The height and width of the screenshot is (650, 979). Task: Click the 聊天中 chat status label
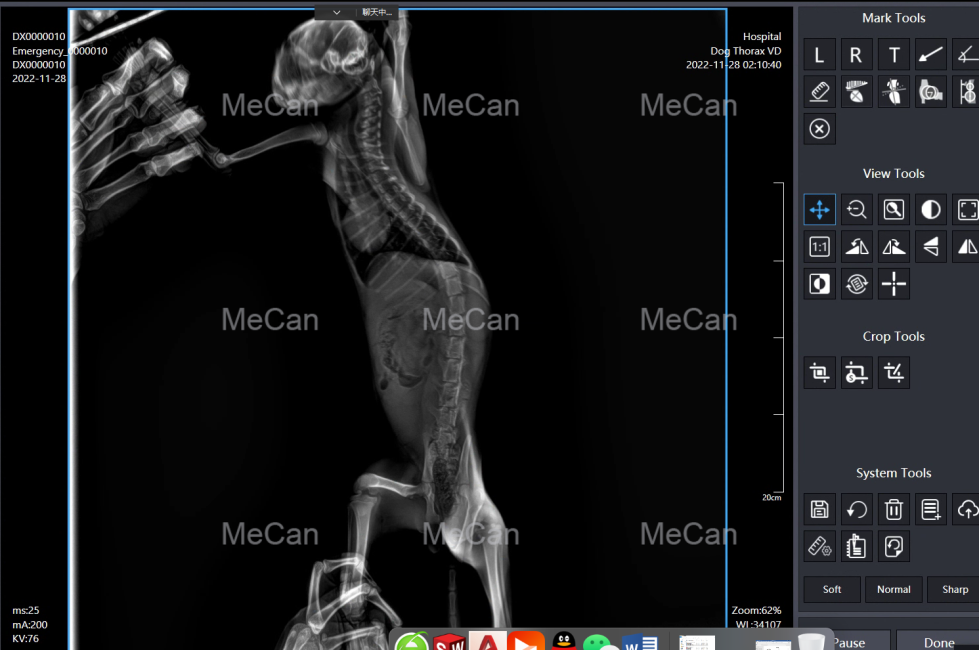tap(376, 12)
